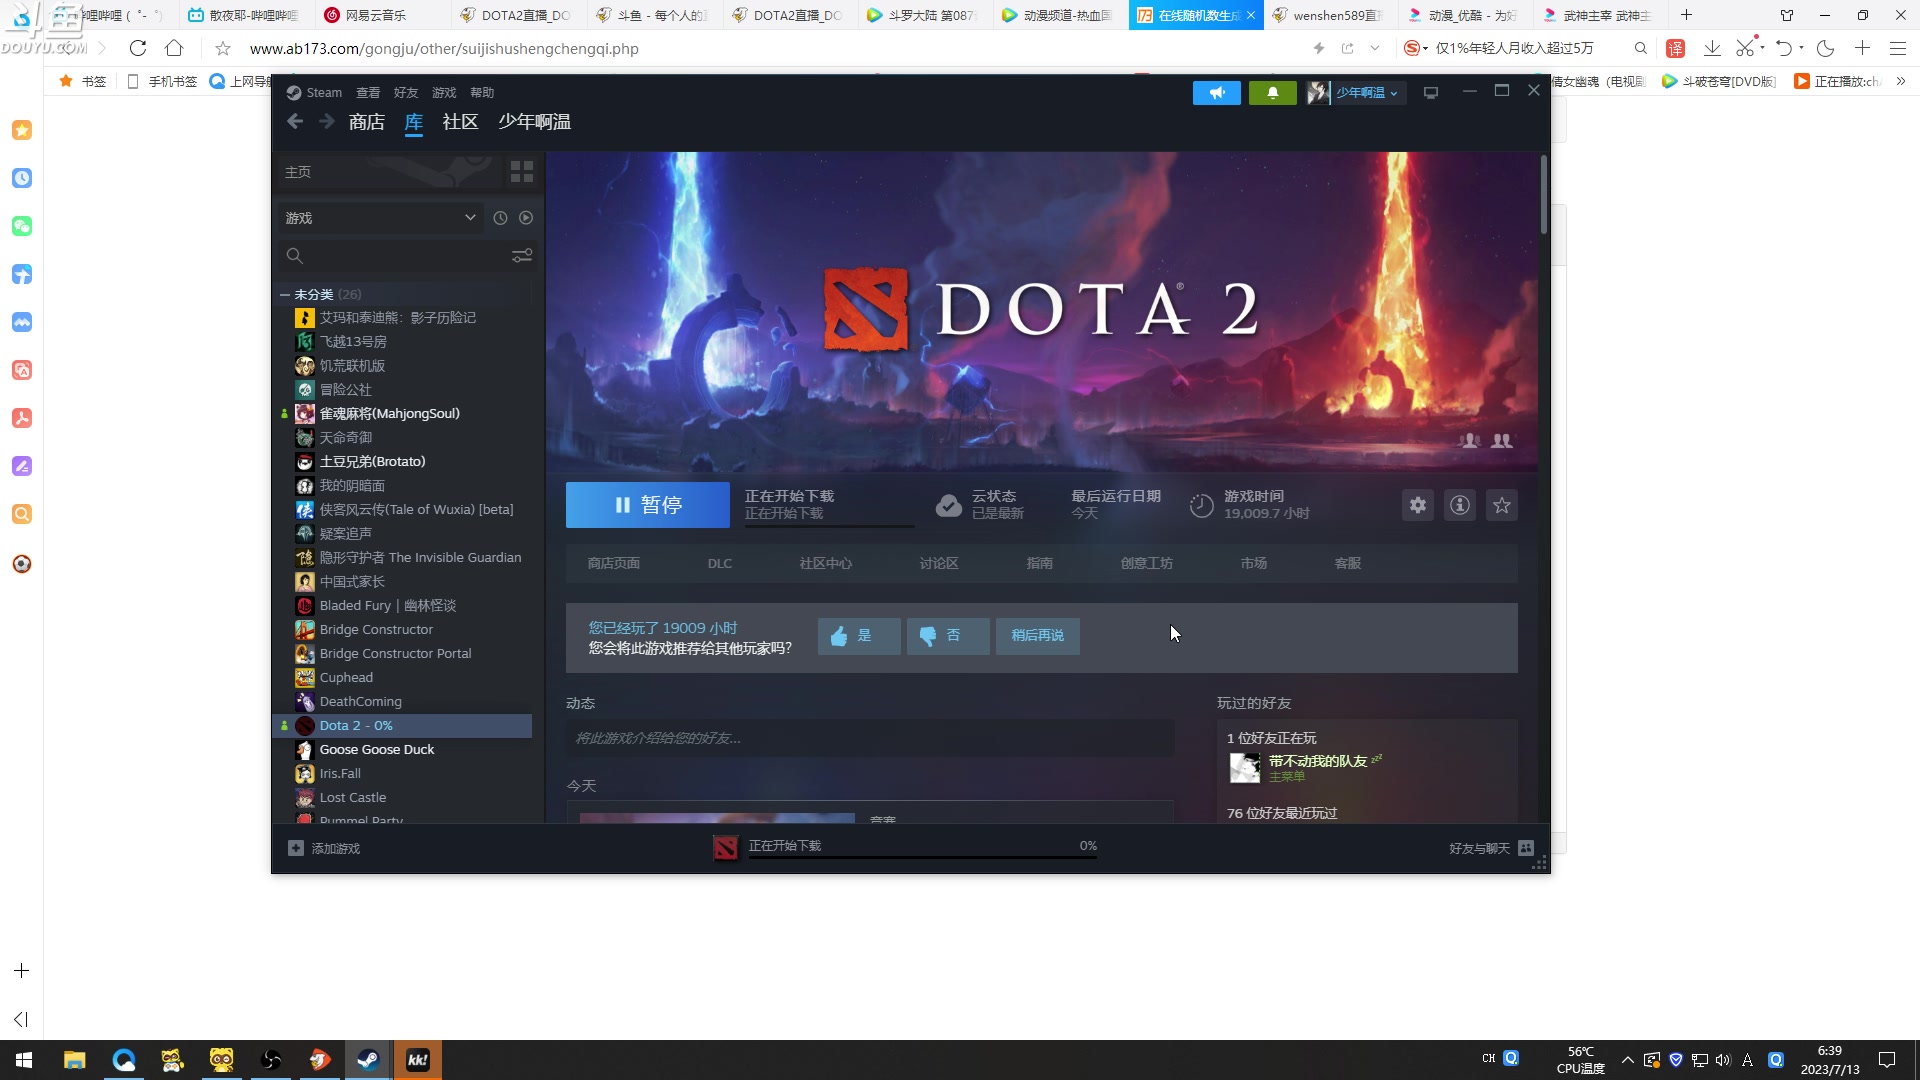
Task: Open advanced filter icon in search bar
Action: 521,256
